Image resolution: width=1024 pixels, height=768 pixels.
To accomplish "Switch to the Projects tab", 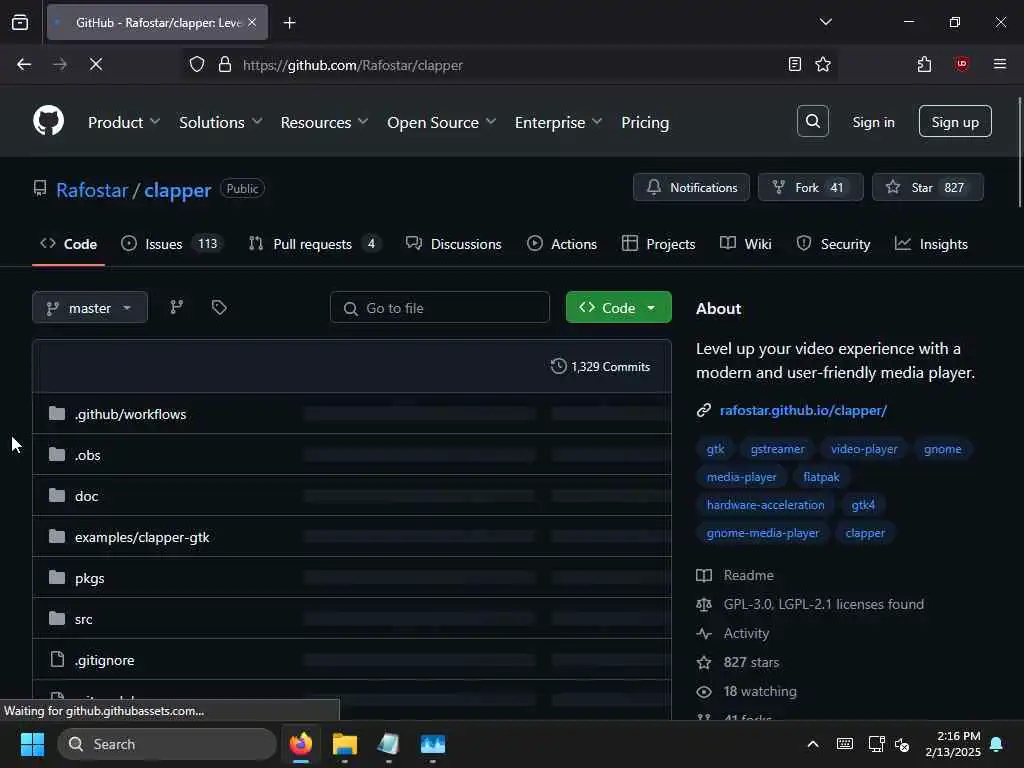I will coord(658,244).
